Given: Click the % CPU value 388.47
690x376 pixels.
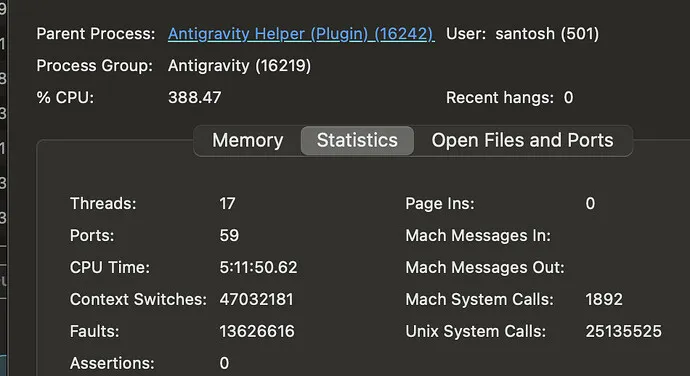Looking at the screenshot, I should coord(195,97).
